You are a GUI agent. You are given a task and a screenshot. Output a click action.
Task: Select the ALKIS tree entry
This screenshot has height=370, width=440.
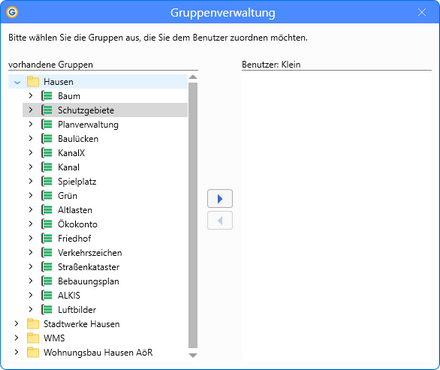pos(69,295)
